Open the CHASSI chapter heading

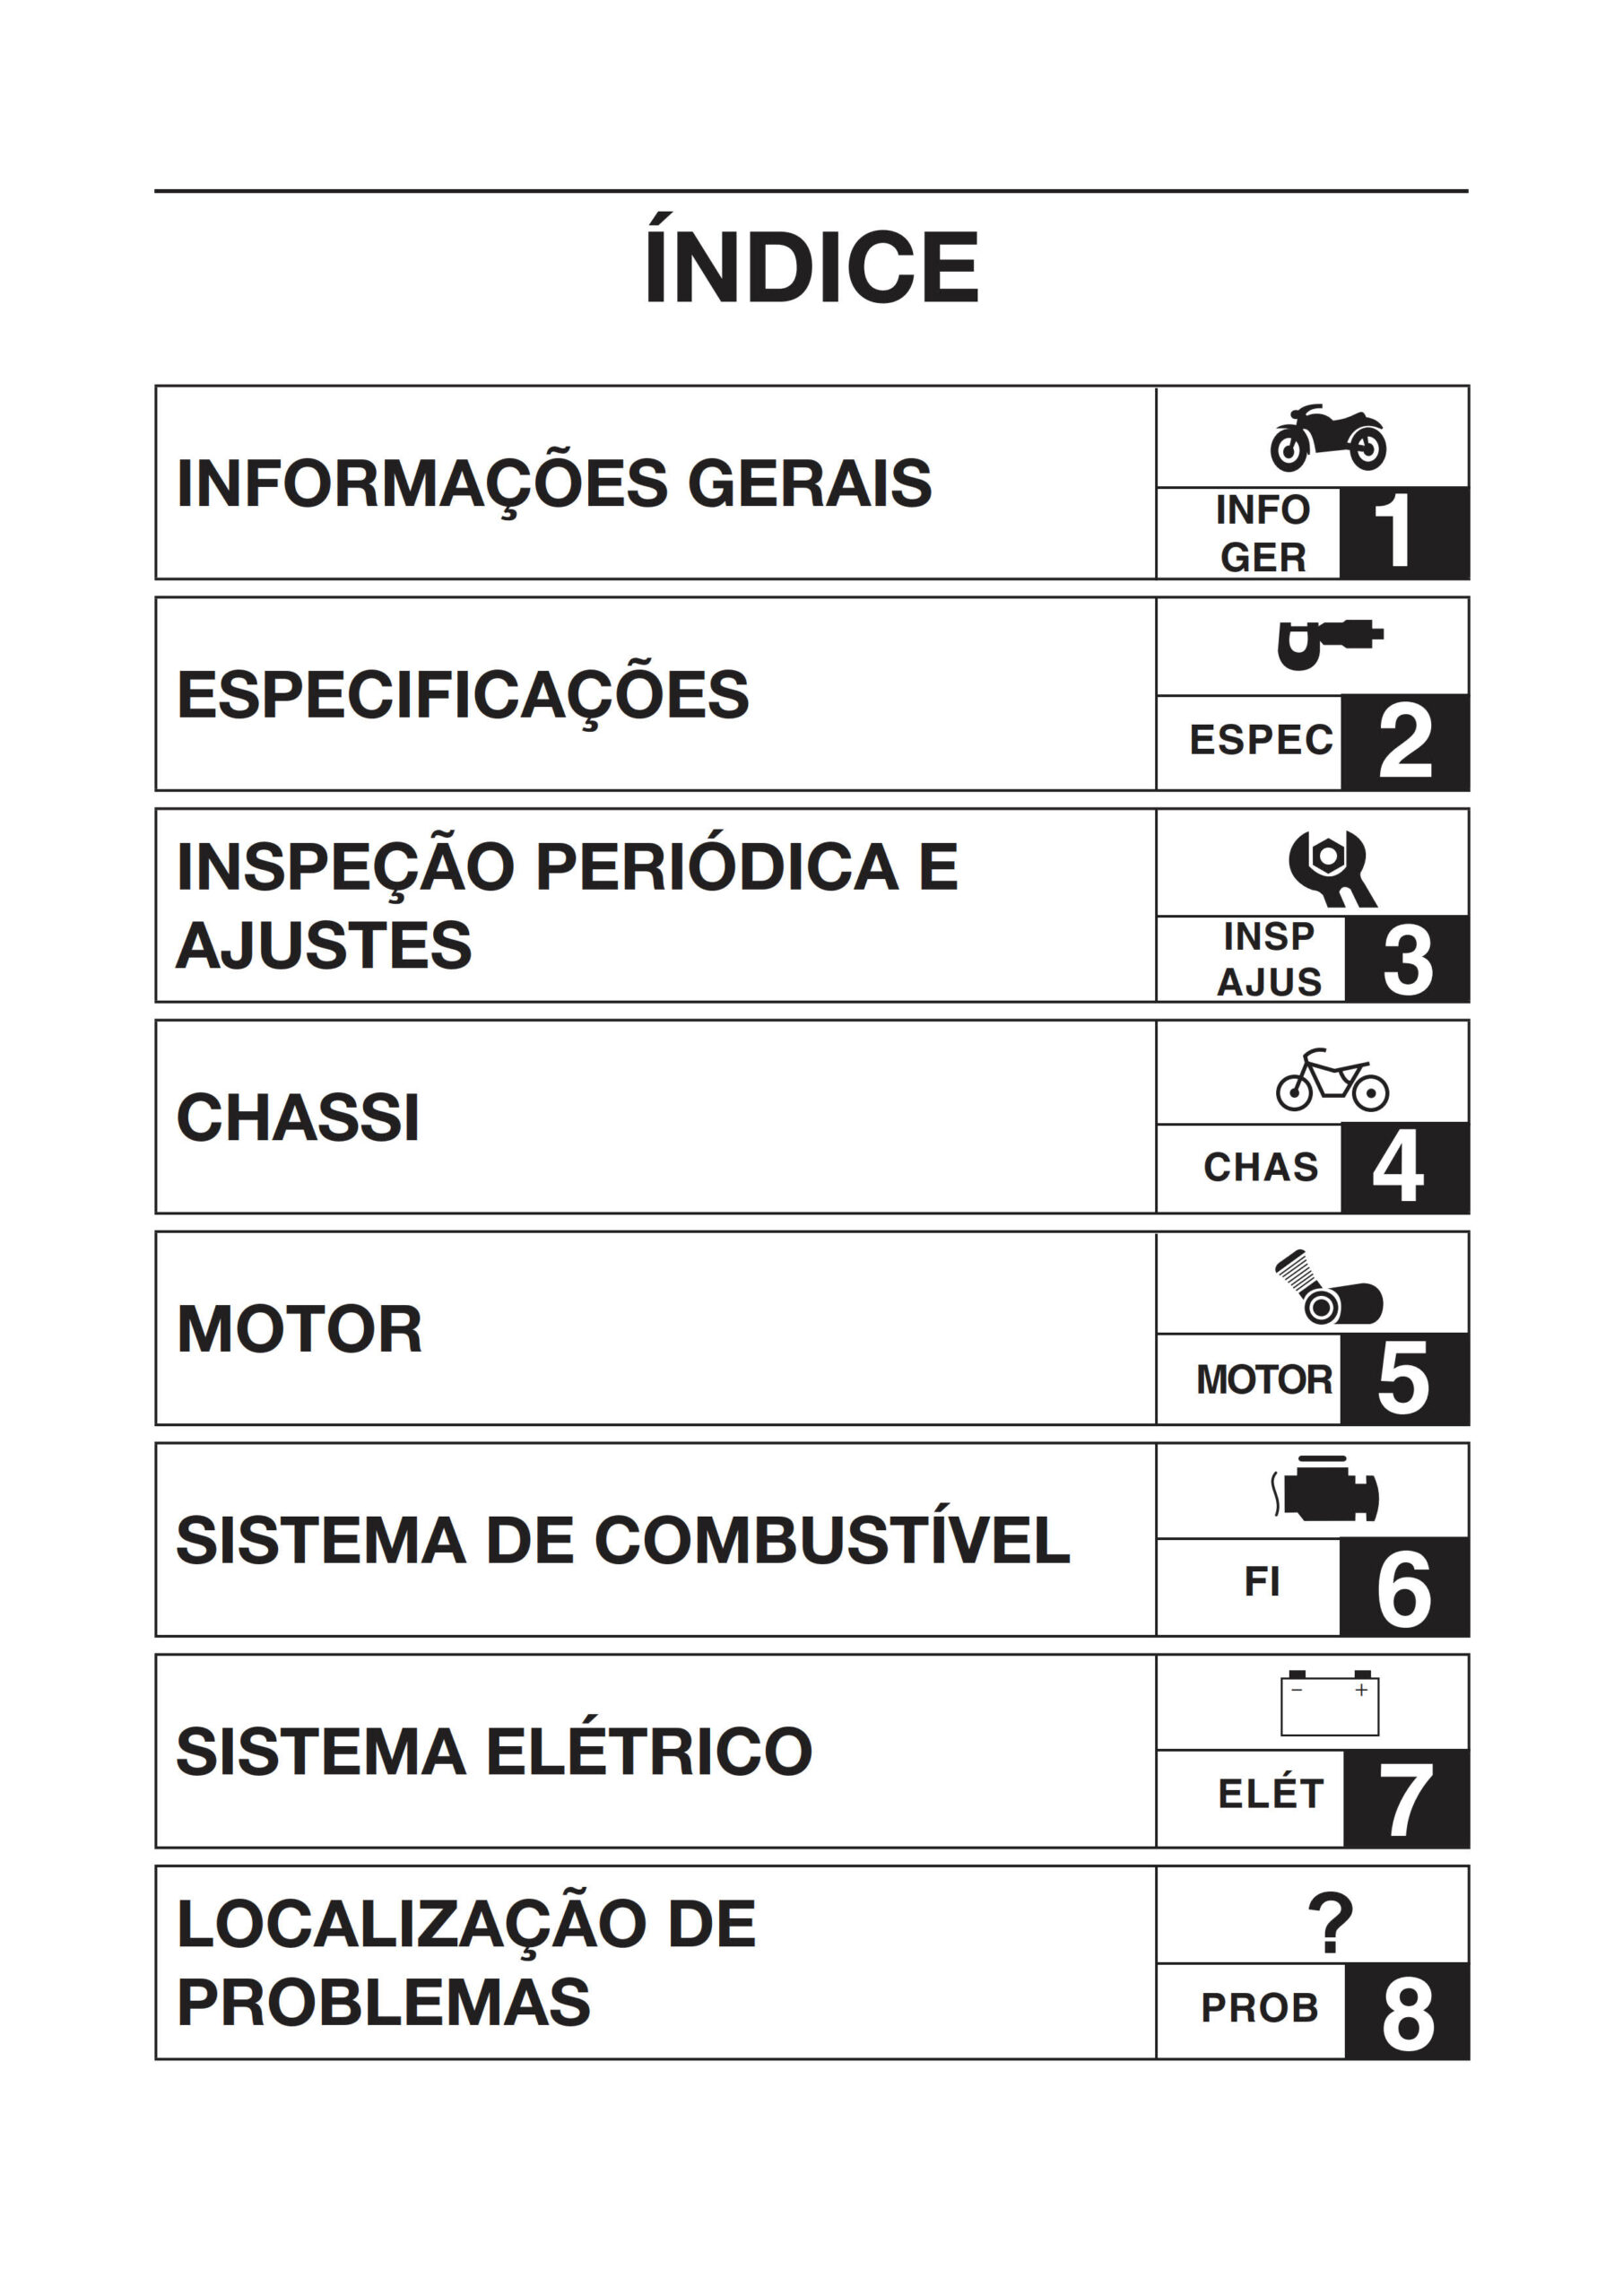click(298, 1117)
